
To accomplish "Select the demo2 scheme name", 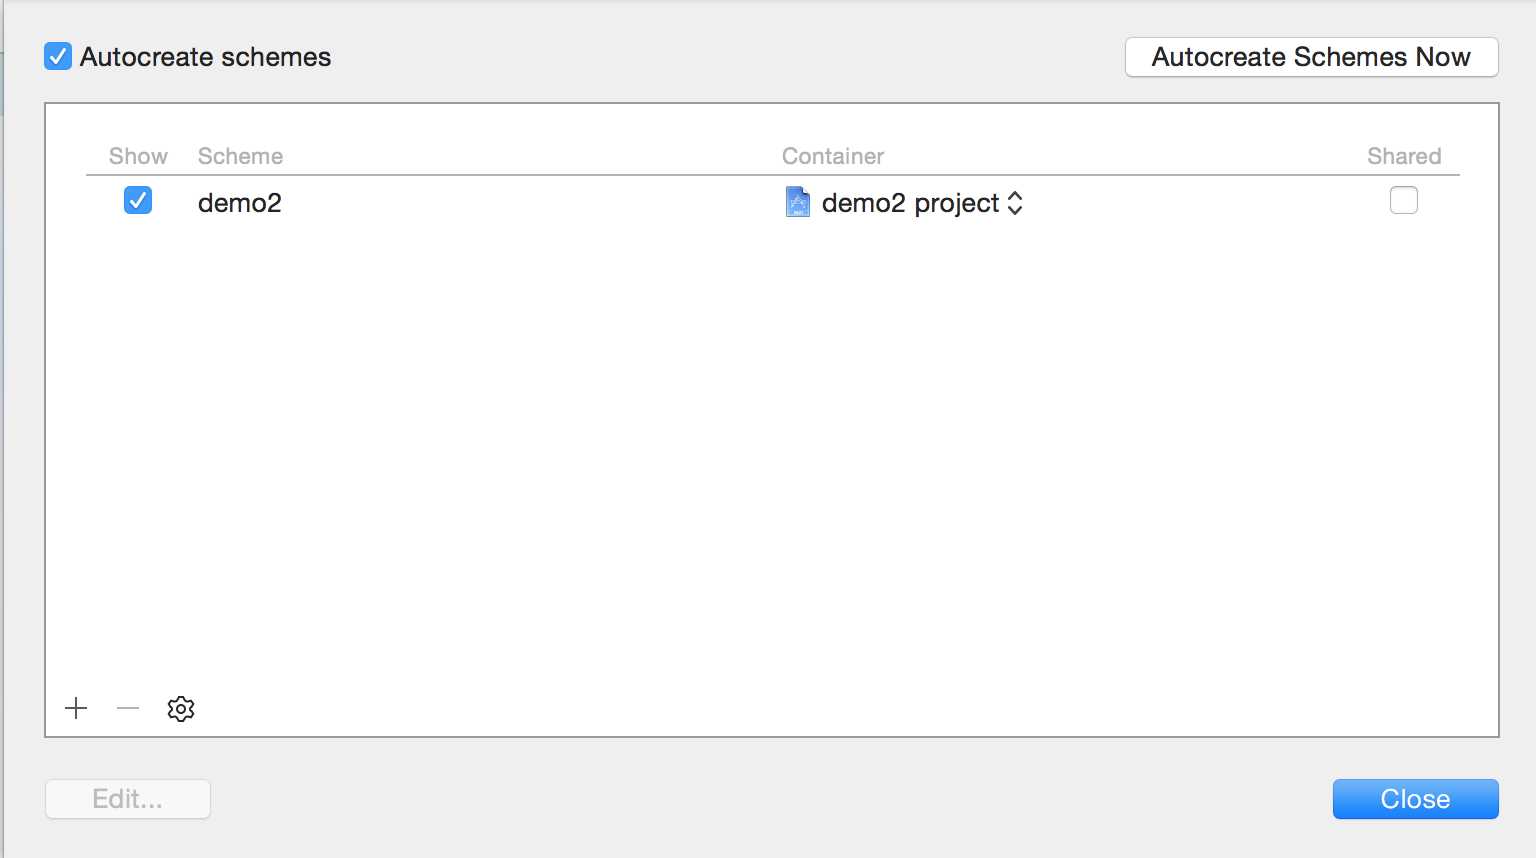I will tap(240, 203).
